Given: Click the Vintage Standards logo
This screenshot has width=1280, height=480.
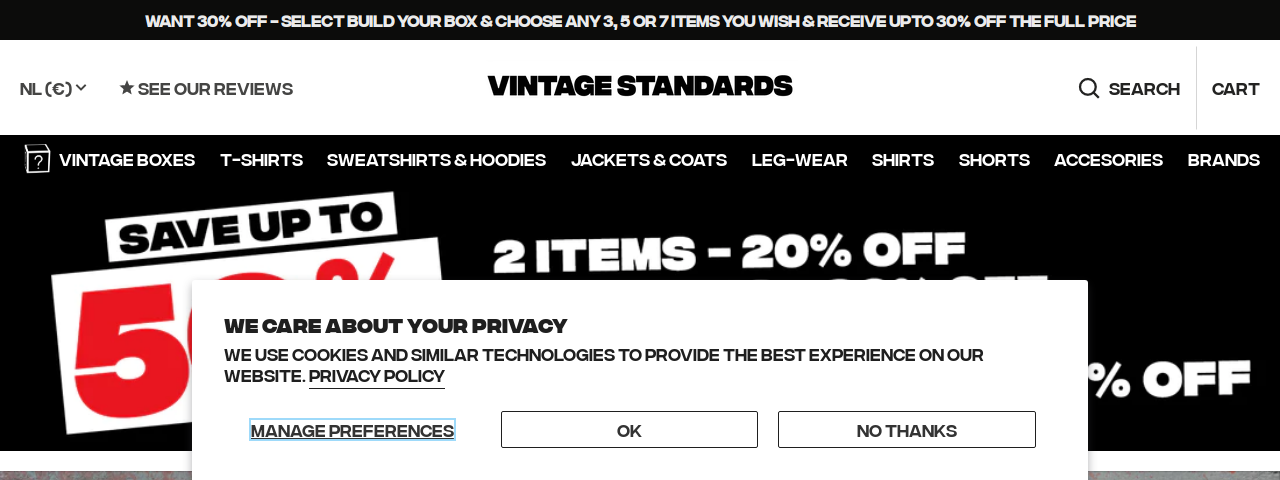Looking at the screenshot, I should coord(640,86).
